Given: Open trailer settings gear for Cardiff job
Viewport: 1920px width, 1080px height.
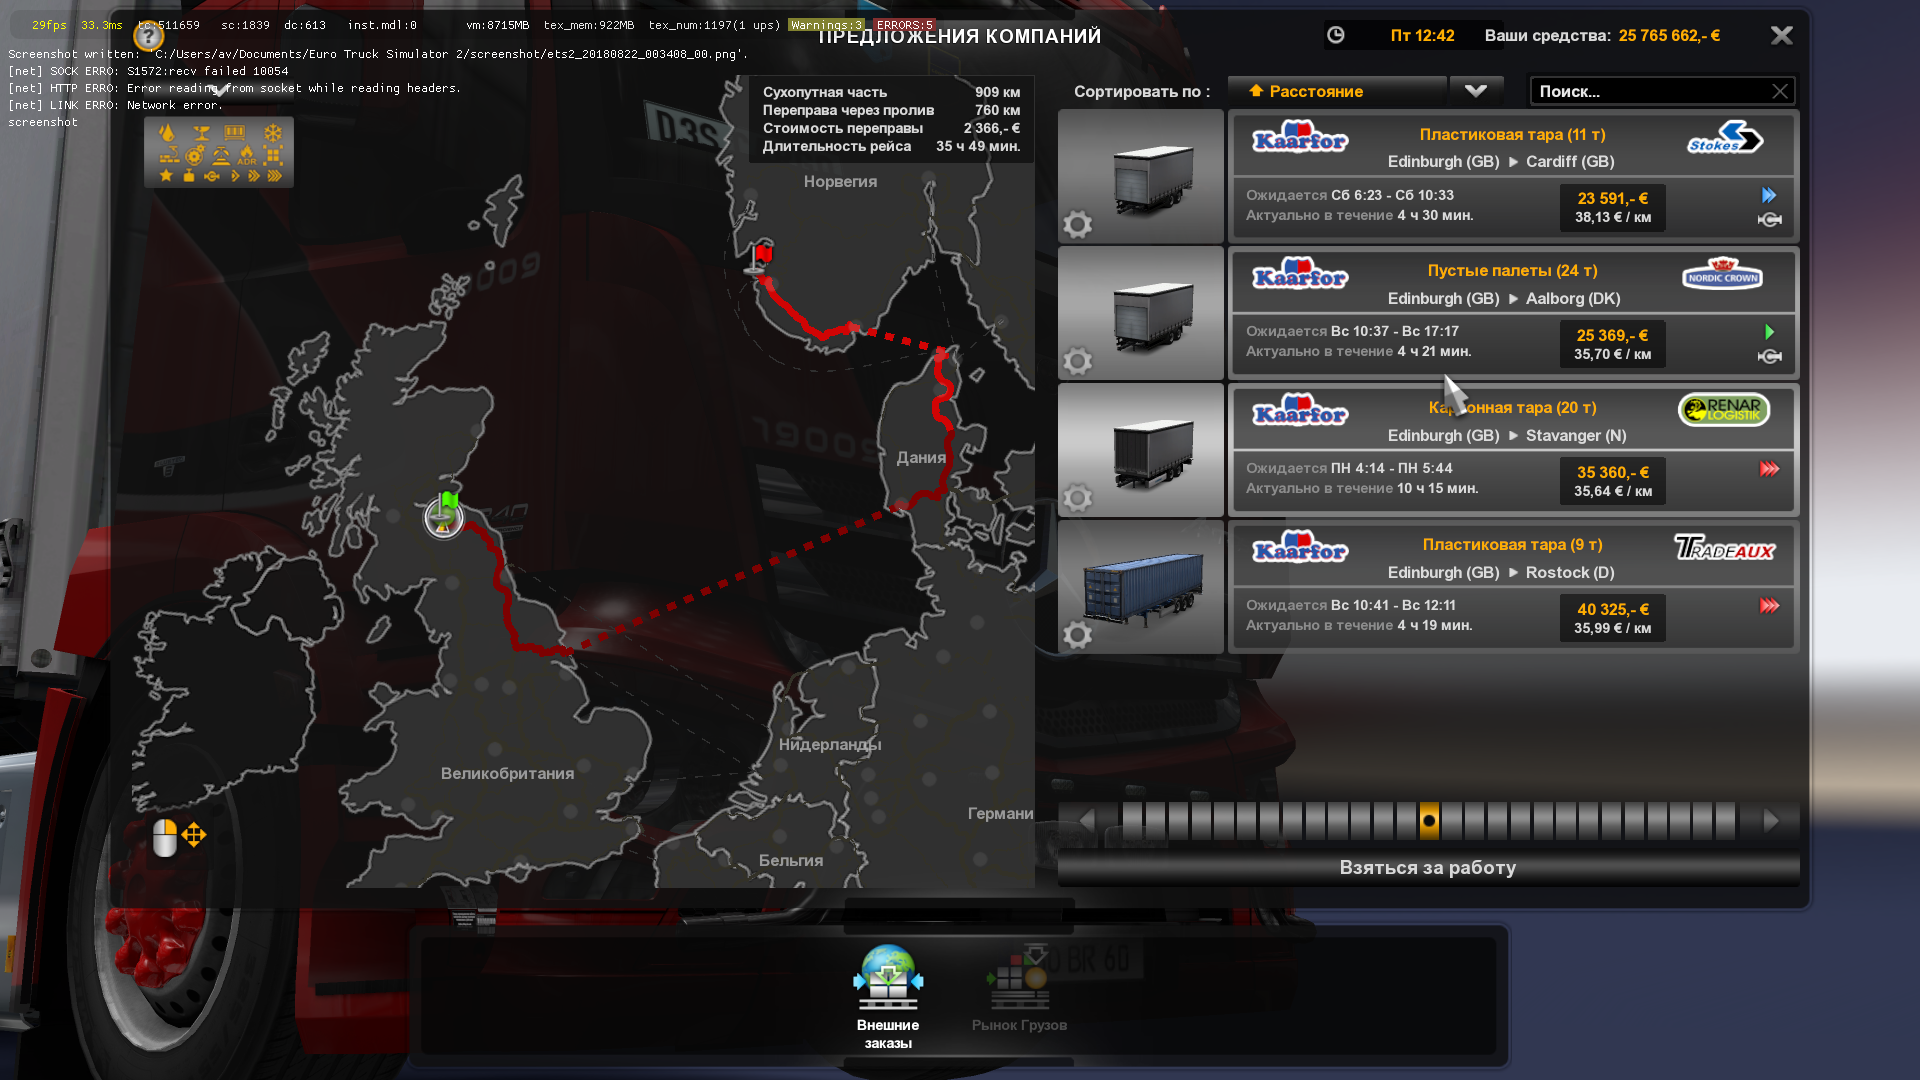Looking at the screenshot, I should [x=1077, y=224].
